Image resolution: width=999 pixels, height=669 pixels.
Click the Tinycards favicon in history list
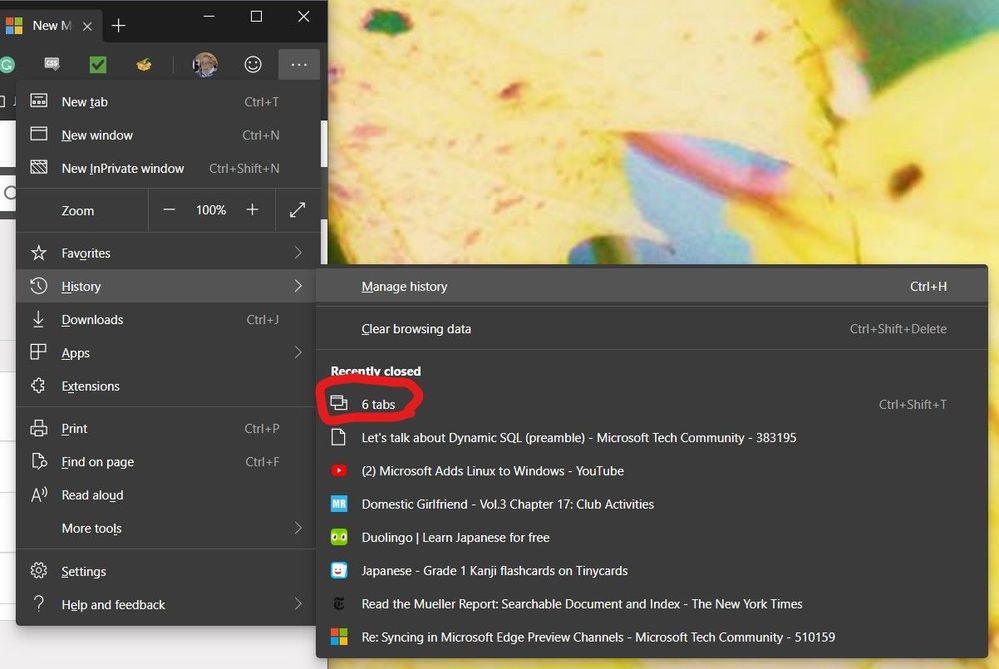339,570
